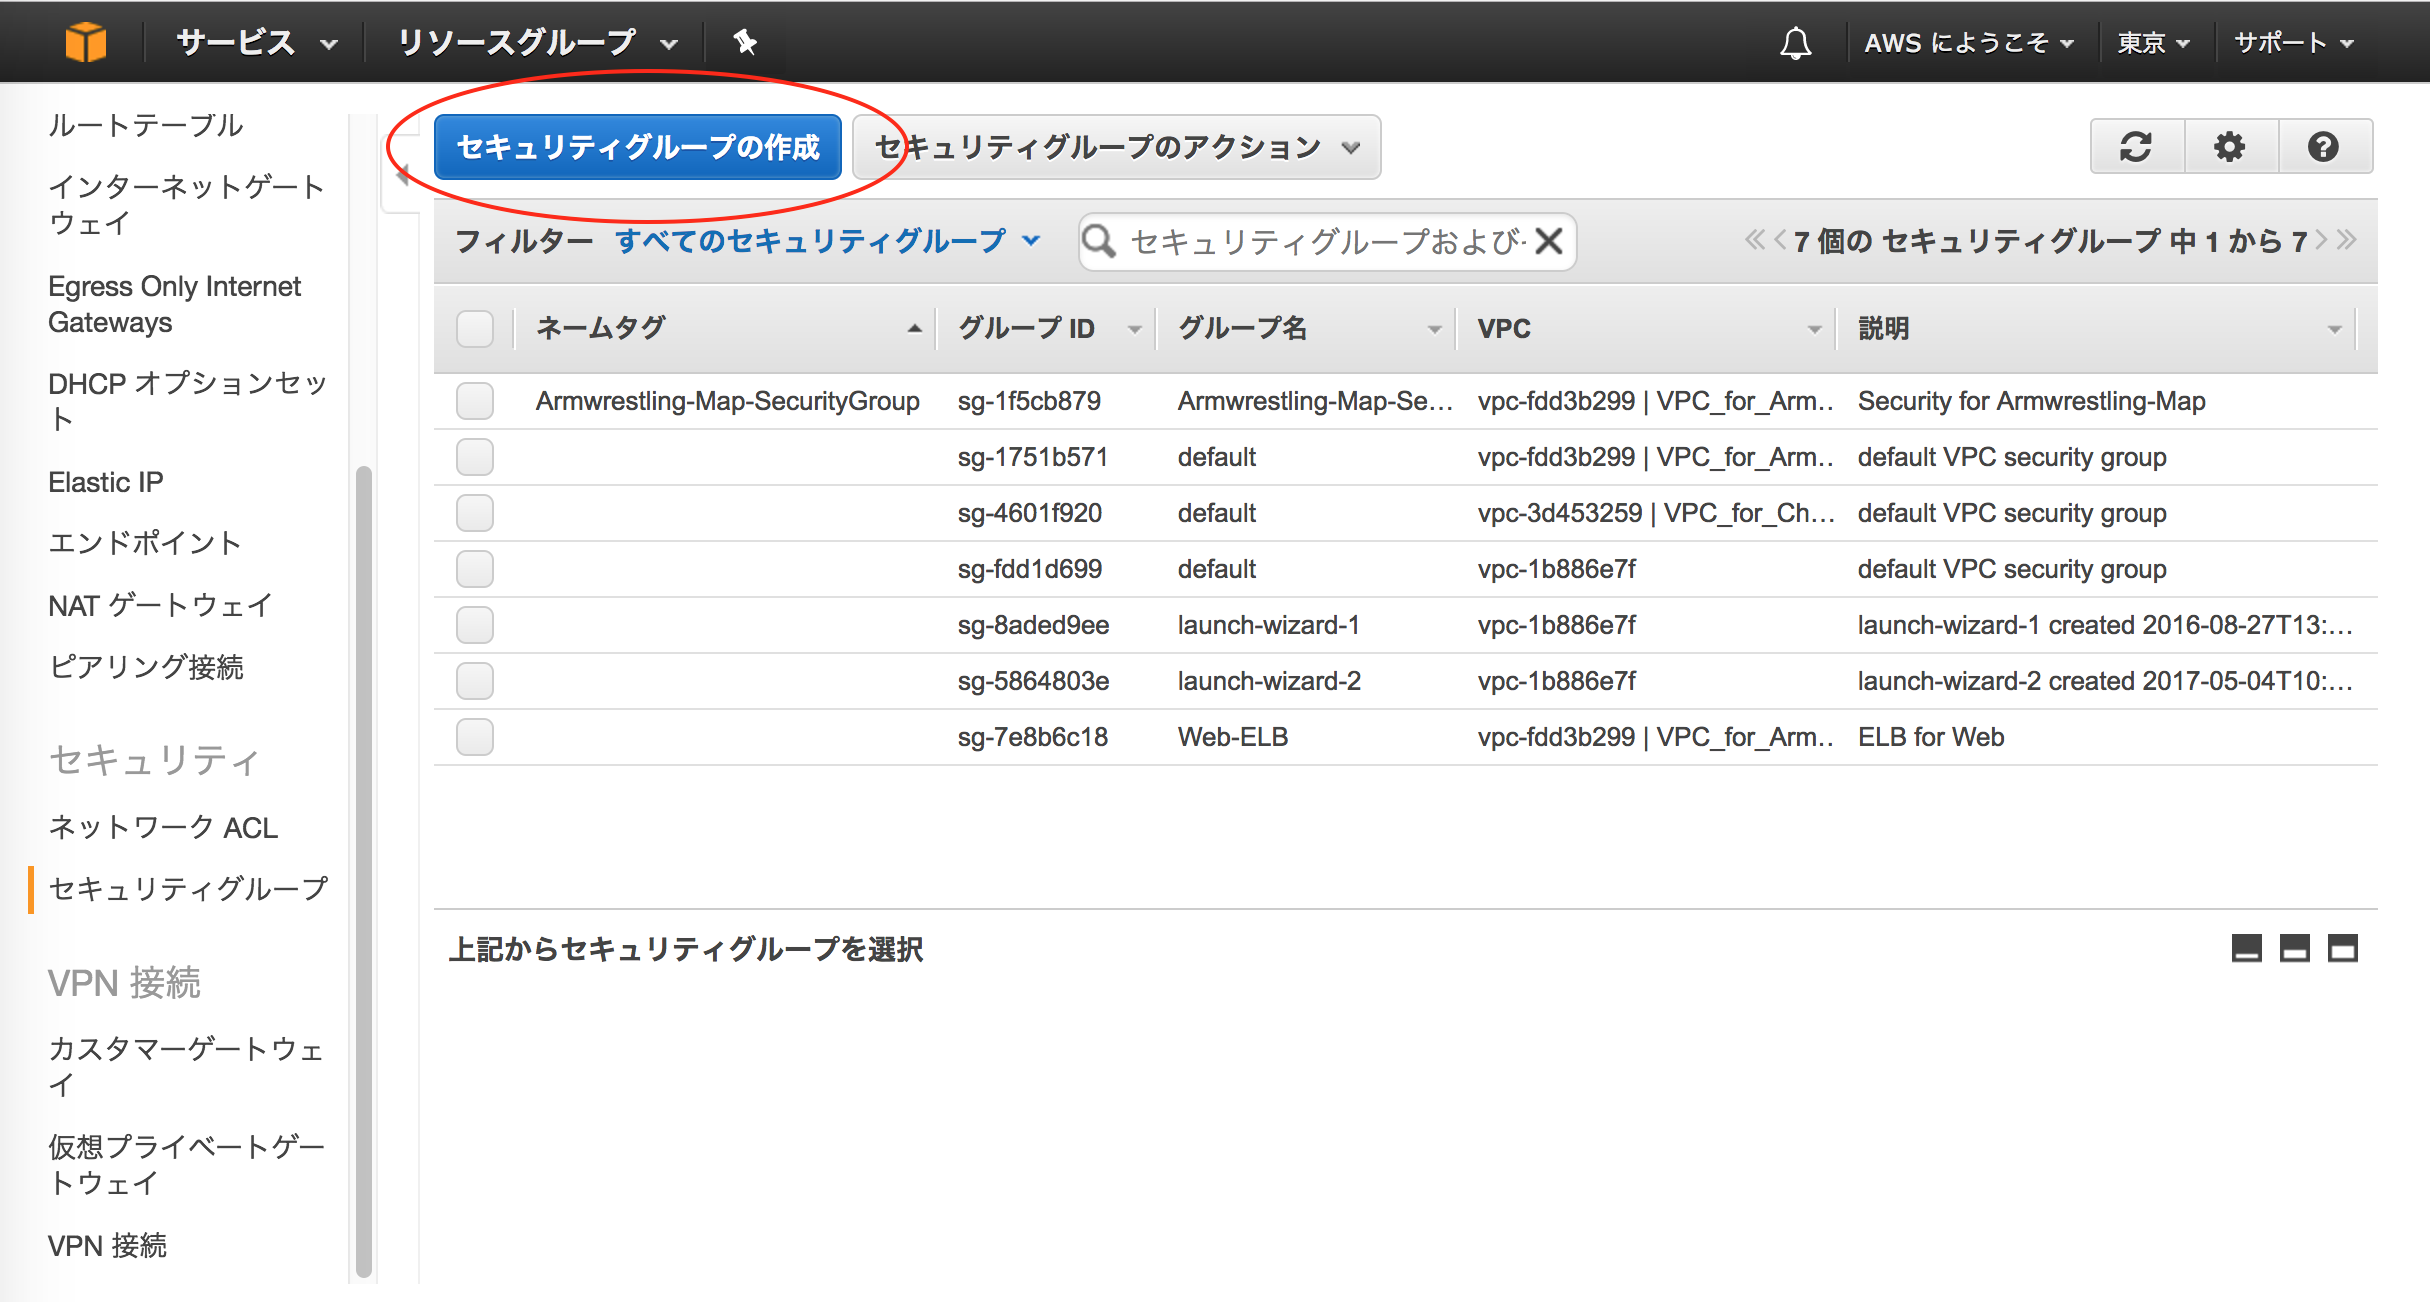Open the サポート dropdown menu
Viewport: 2430px width, 1302px height.
pos(2294,42)
